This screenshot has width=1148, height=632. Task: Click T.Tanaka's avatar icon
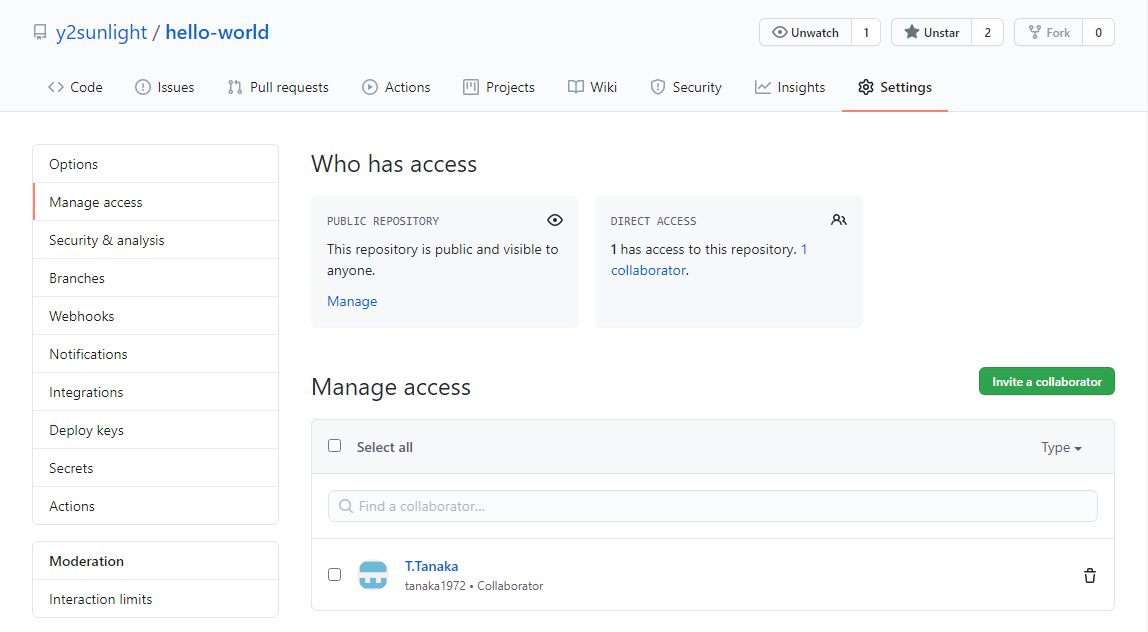pyautogui.click(x=373, y=575)
